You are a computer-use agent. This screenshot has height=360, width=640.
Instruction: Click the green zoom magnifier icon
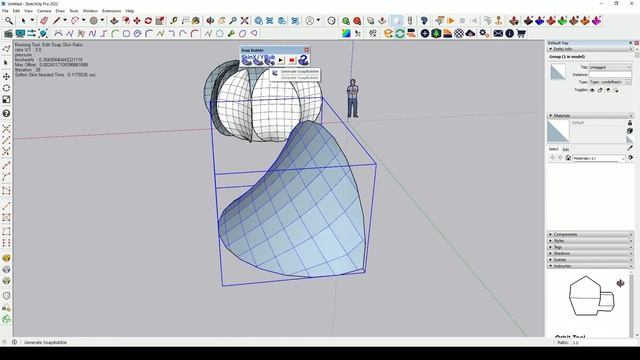(x=346, y=21)
